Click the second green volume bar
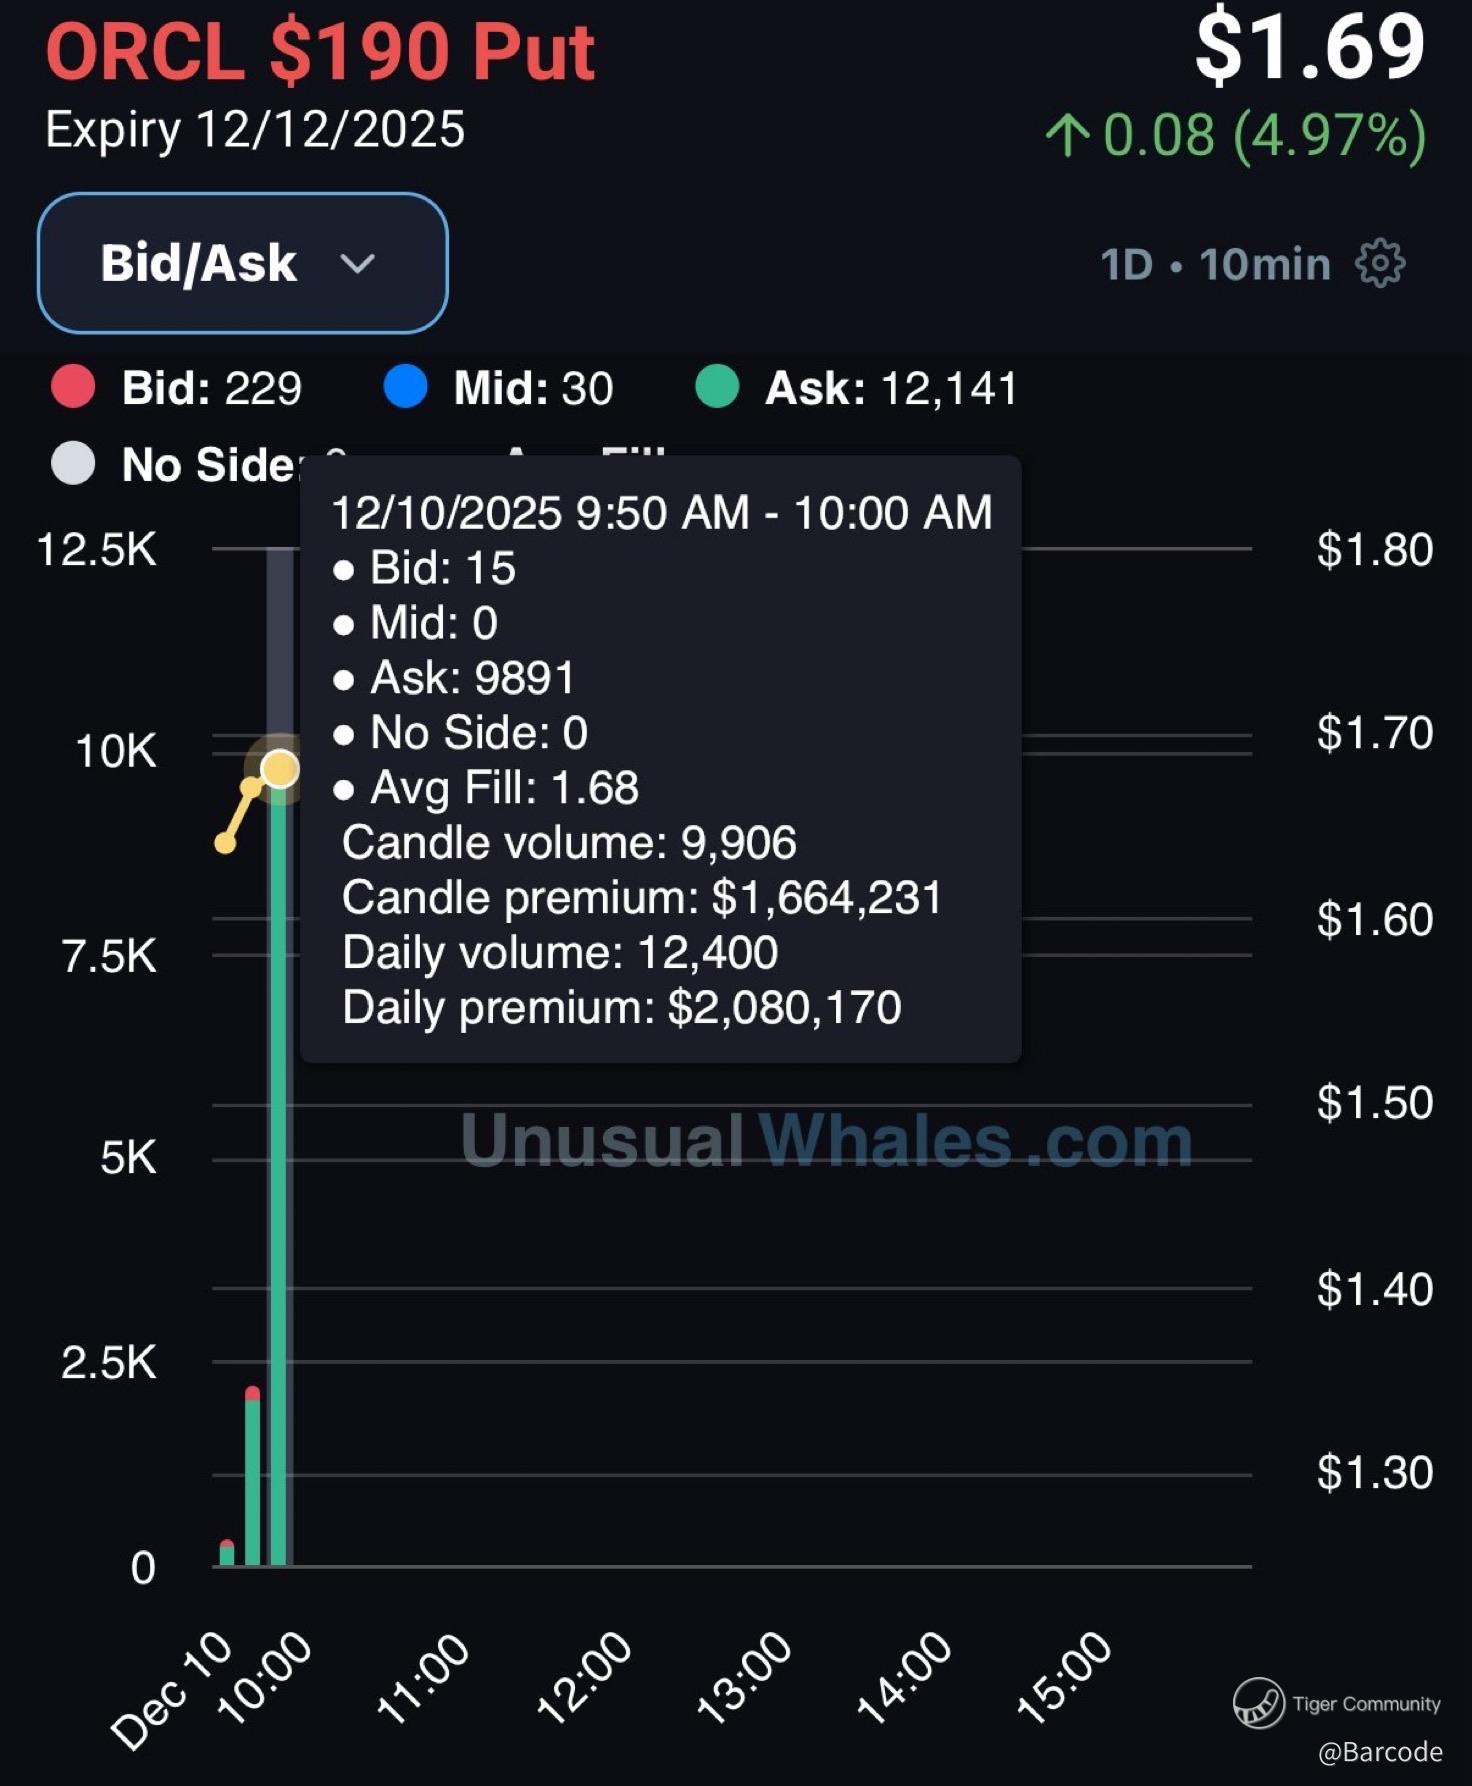Viewport: 1472px width, 1786px height. coord(252,1480)
